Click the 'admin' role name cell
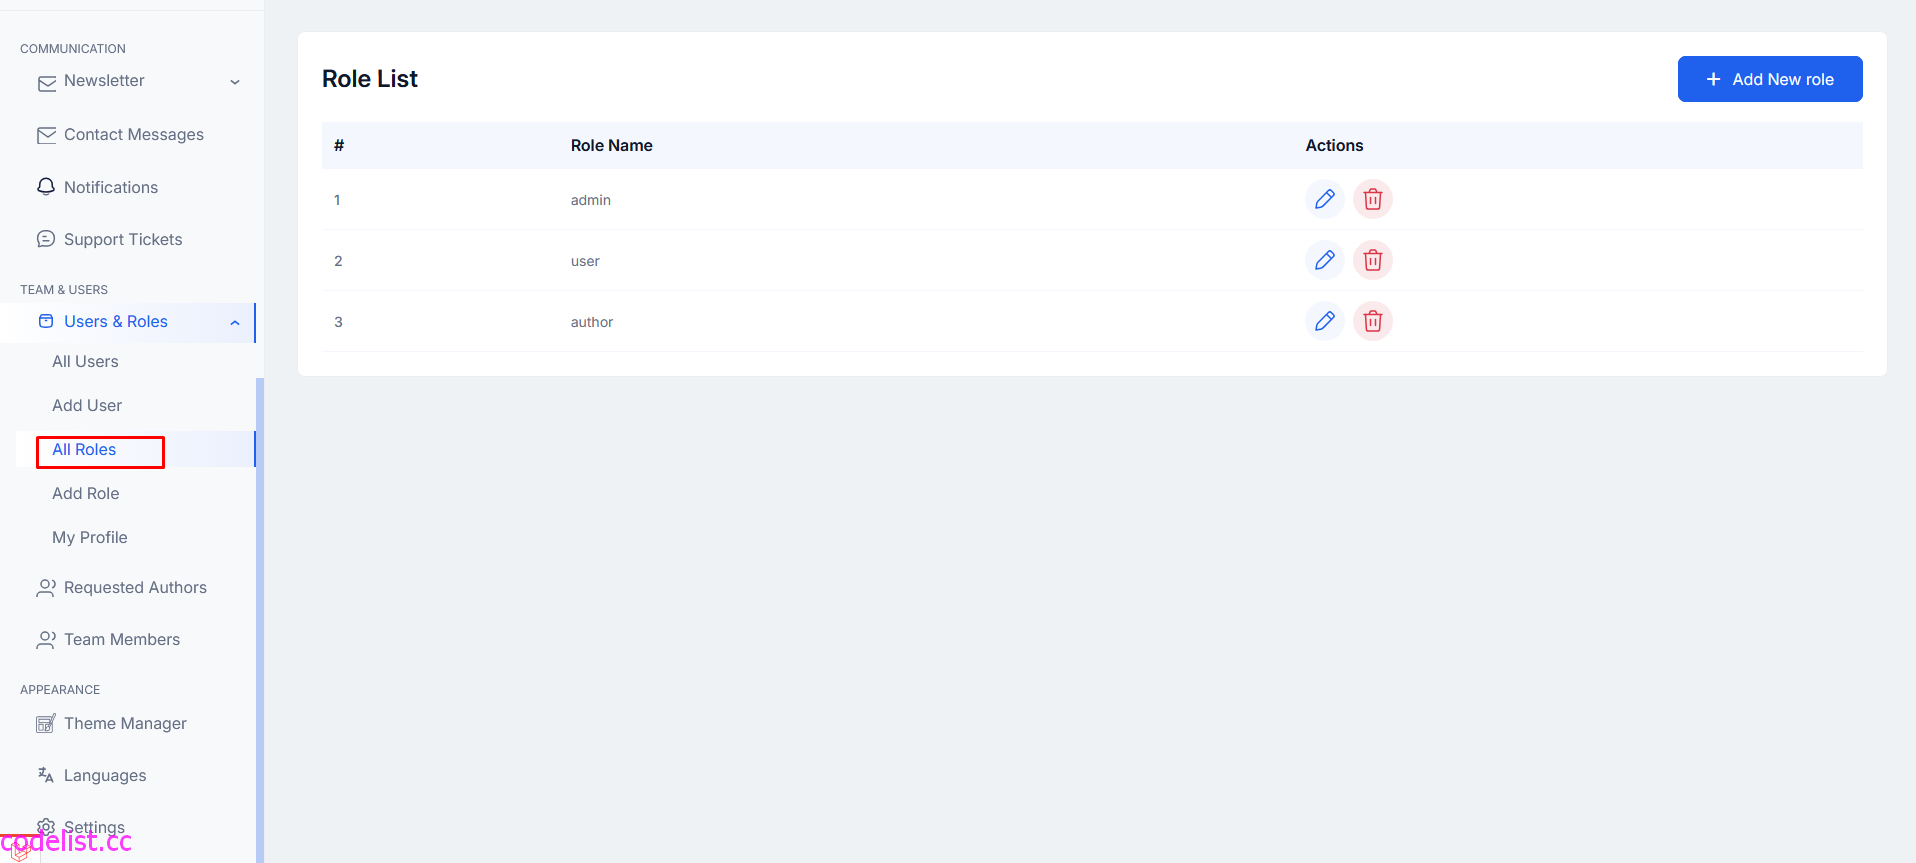The image size is (1916, 863). click(x=590, y=200)
